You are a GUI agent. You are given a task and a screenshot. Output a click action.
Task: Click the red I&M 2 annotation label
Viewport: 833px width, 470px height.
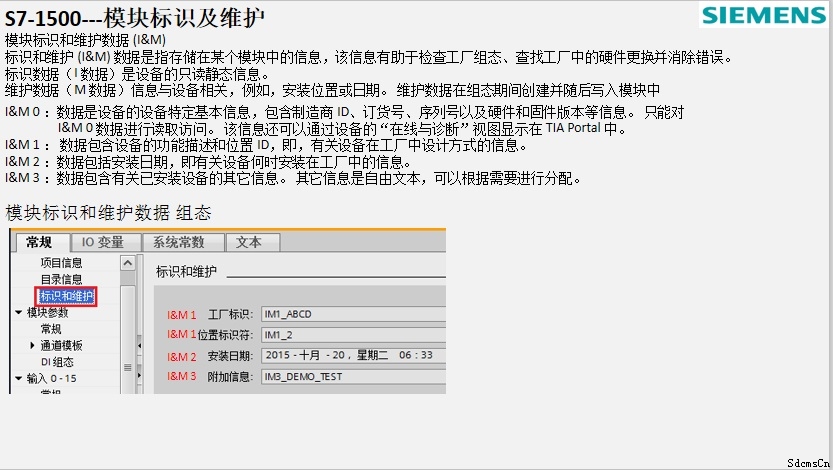[x=182, y=356]
